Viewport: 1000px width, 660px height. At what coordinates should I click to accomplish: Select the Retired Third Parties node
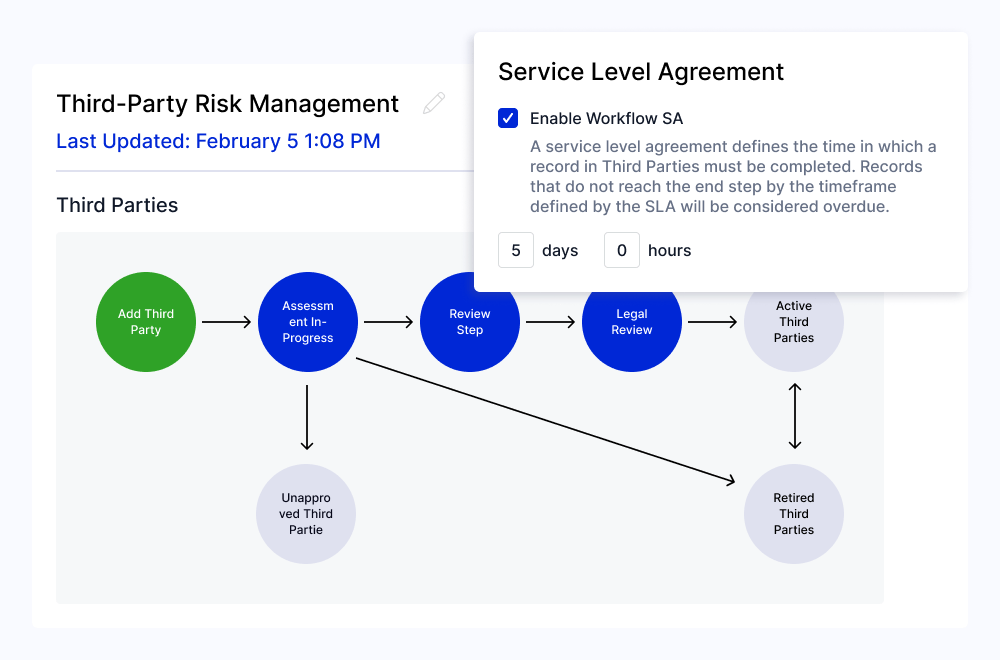pyautogui.click(x=794, y=514)
